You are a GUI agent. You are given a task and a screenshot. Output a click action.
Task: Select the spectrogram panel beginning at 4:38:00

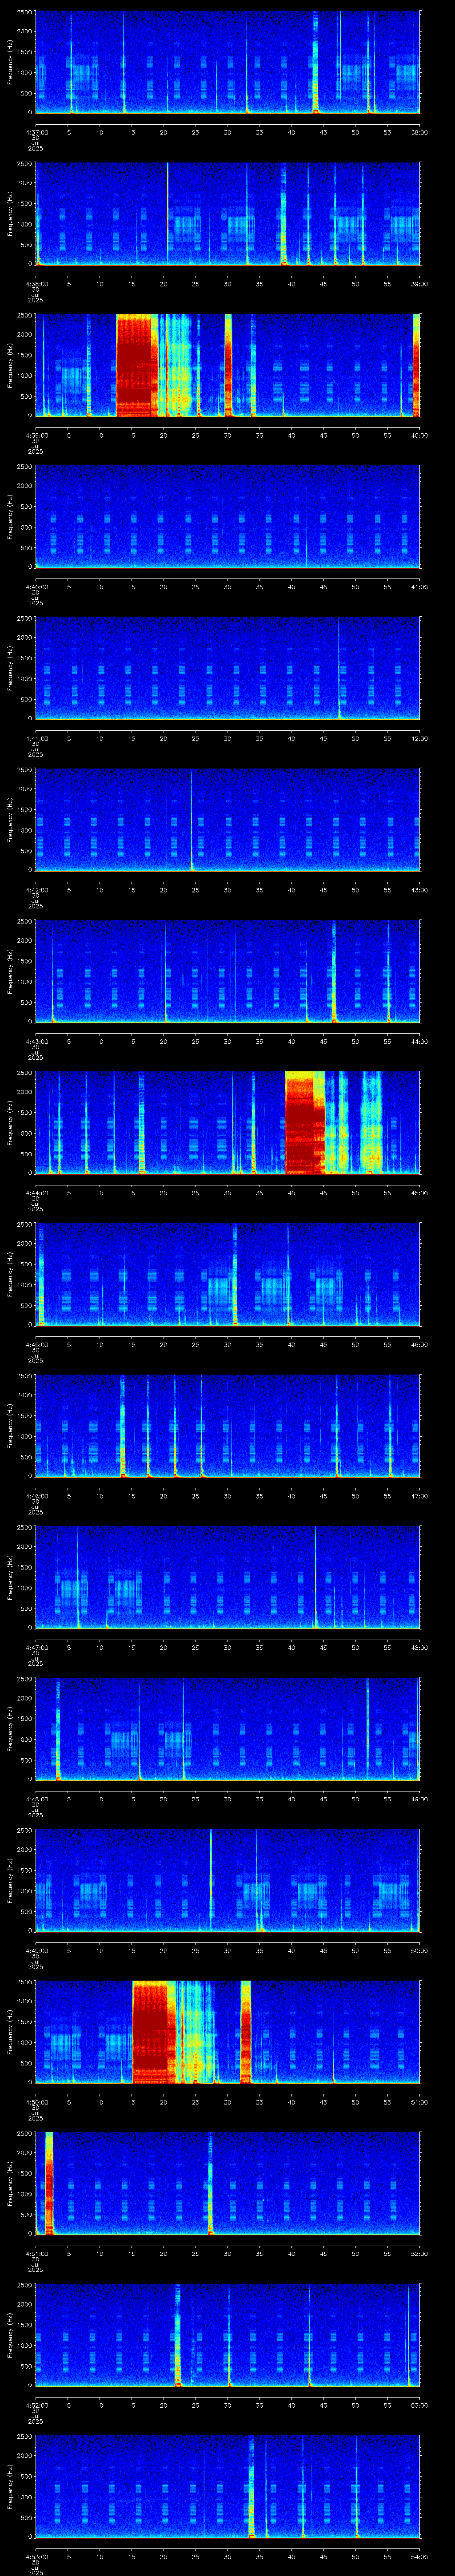(x=228, y=213)
